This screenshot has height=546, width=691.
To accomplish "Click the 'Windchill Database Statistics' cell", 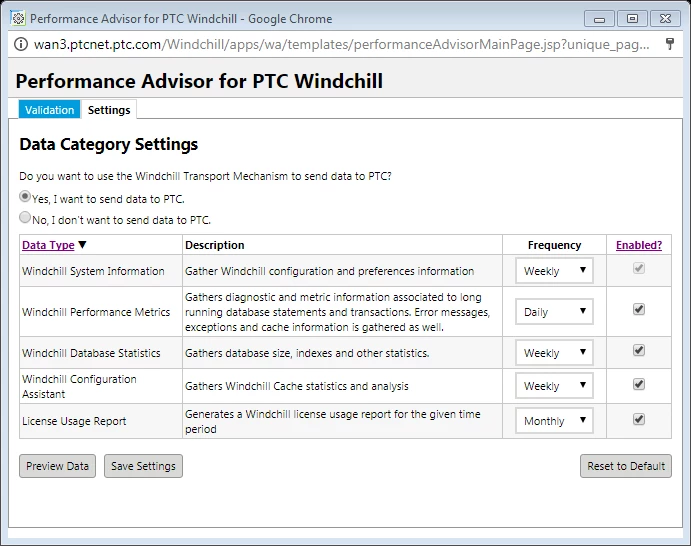I will point(101,353).
